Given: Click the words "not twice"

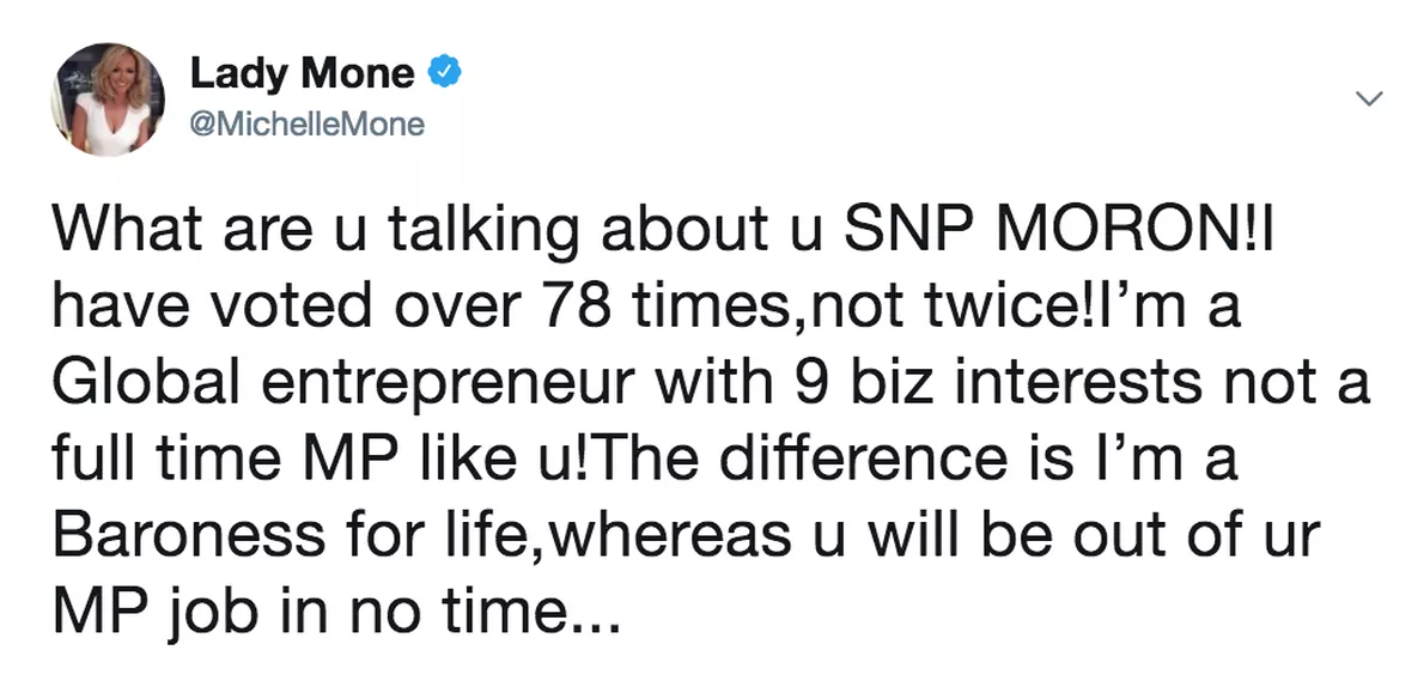Looking at the screenshot, I should tap(896, 309).
